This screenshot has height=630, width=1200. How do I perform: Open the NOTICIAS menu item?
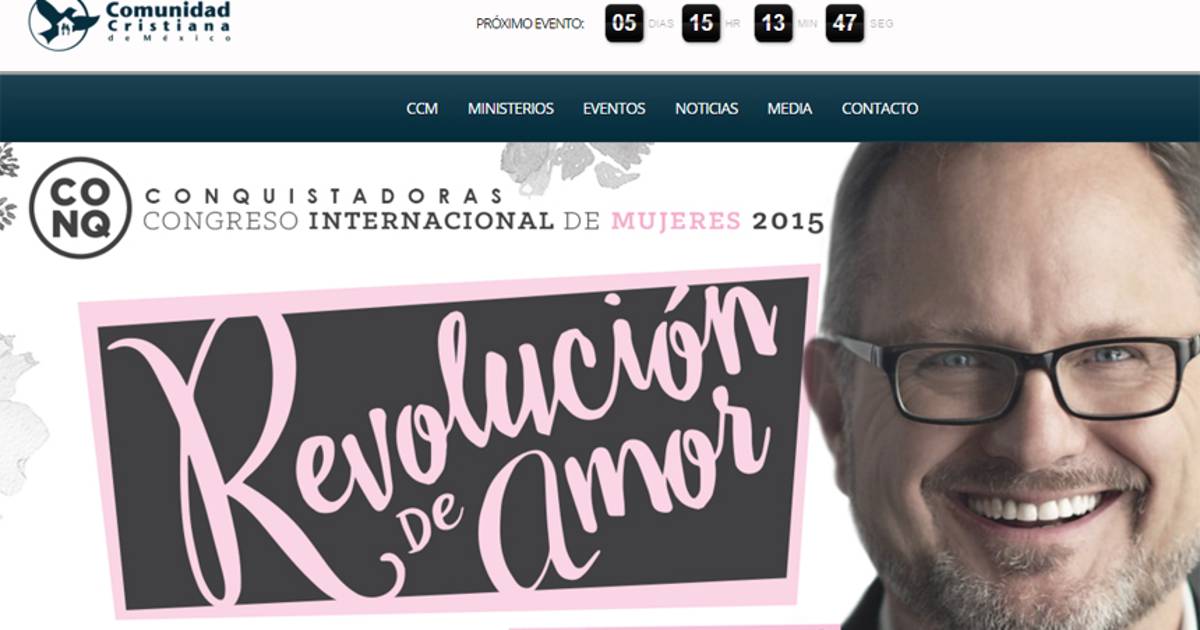click(707, 108)
